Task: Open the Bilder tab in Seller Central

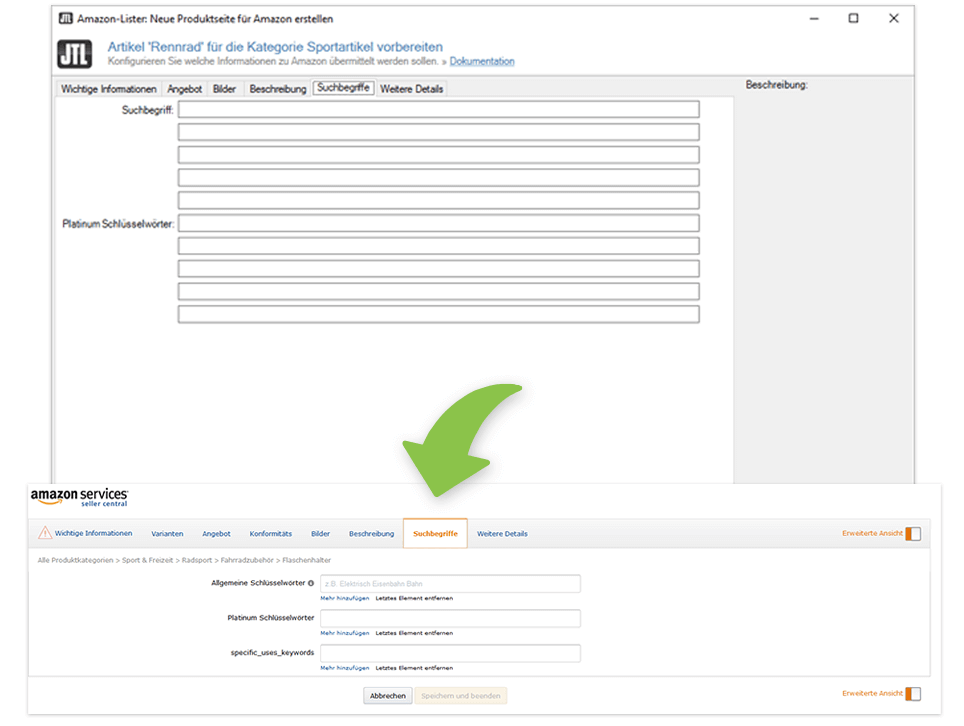Action: click(x=320, y=533)
